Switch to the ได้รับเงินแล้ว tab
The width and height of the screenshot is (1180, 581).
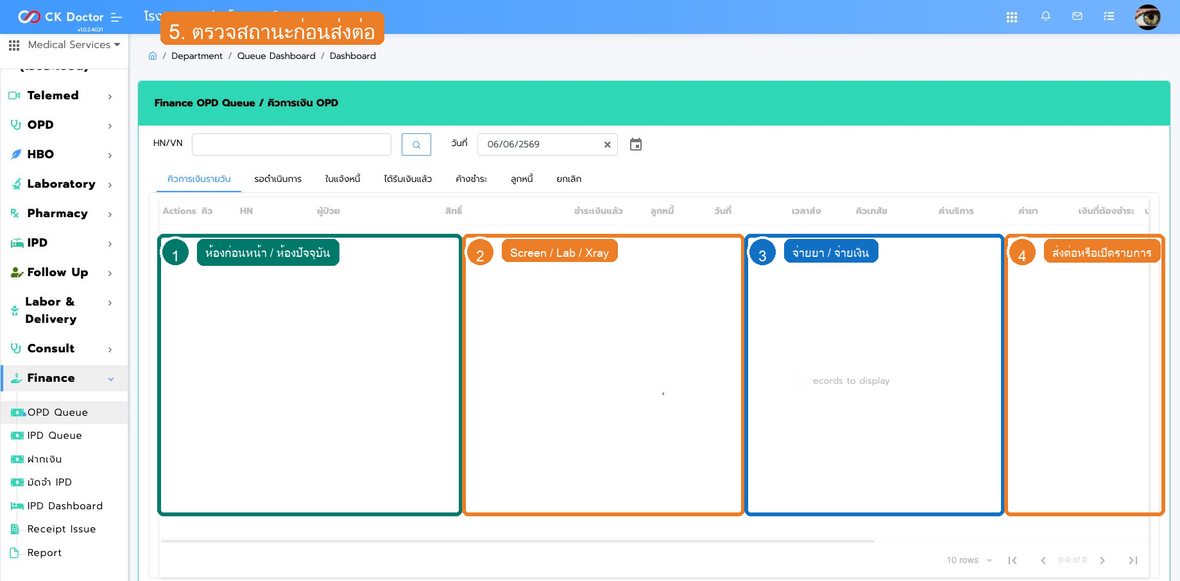tap(408, 179)
